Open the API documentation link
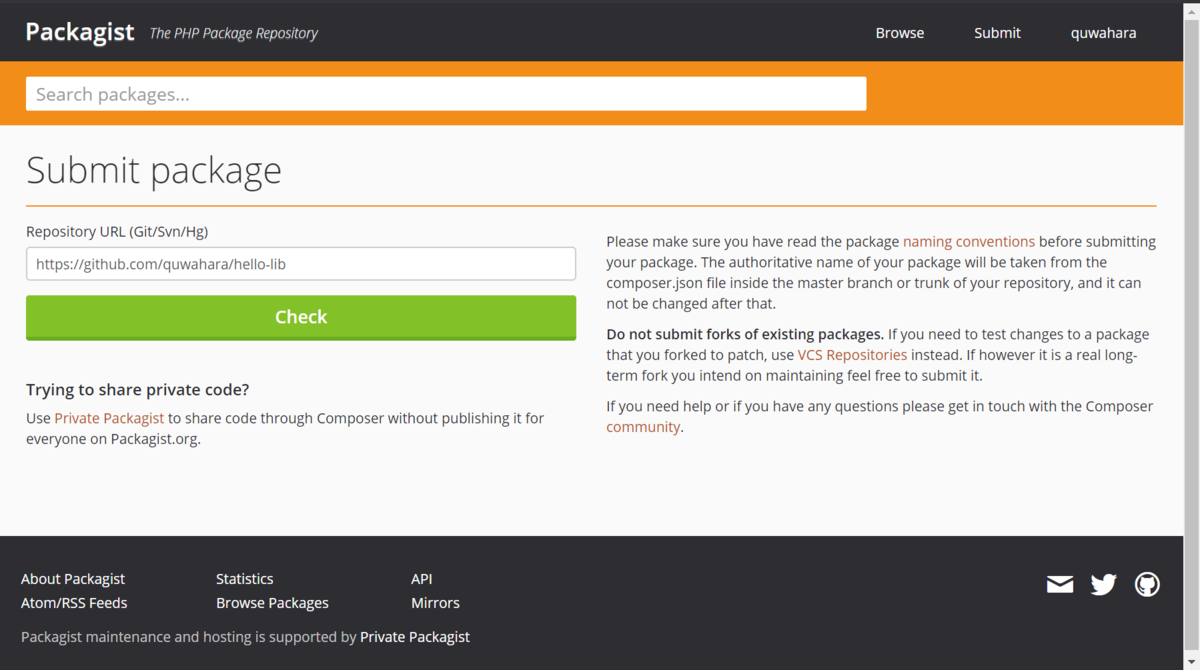Image resolution: width=1200 pixels, height=670 pixels. tap(421, 578)
